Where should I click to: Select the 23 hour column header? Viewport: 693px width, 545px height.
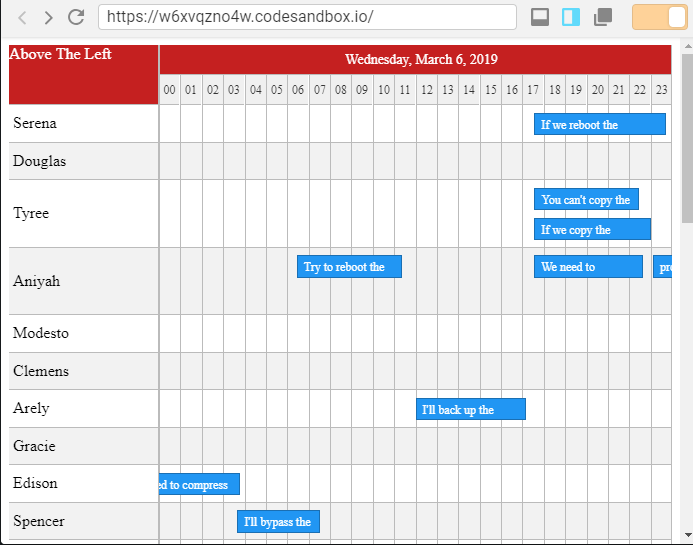pos(661,90)
